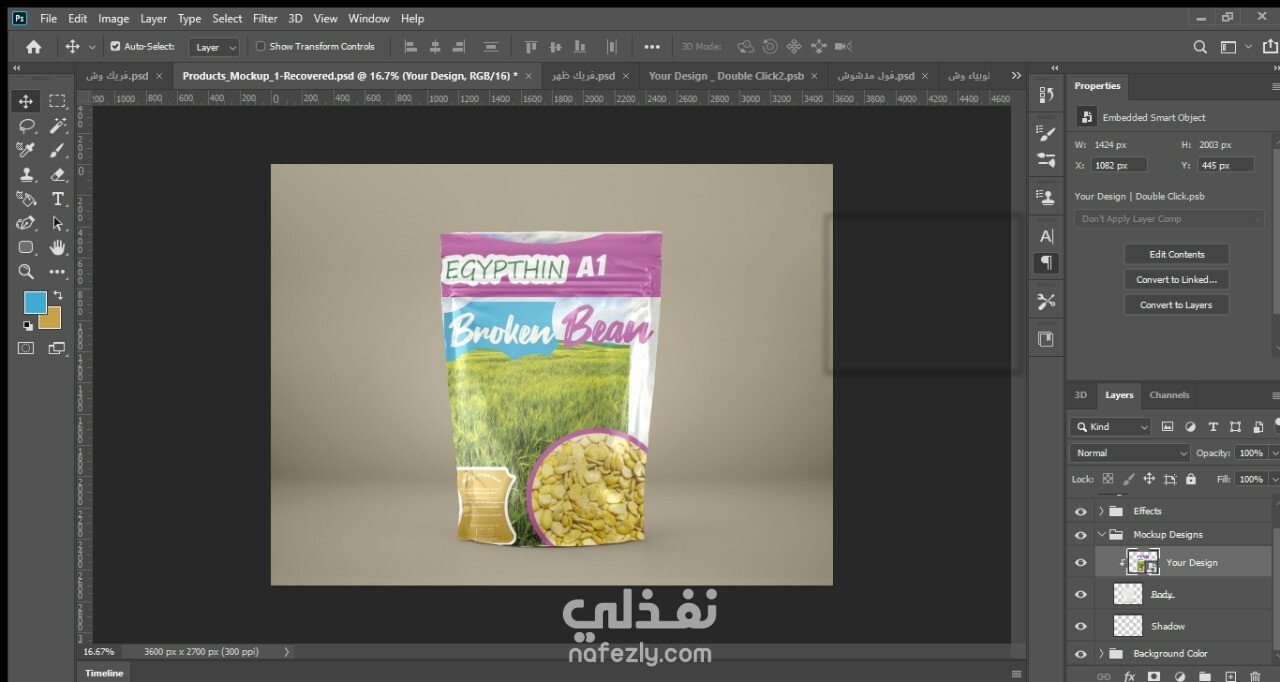Collapse the Mockup Designs group

click(1102, 535)
